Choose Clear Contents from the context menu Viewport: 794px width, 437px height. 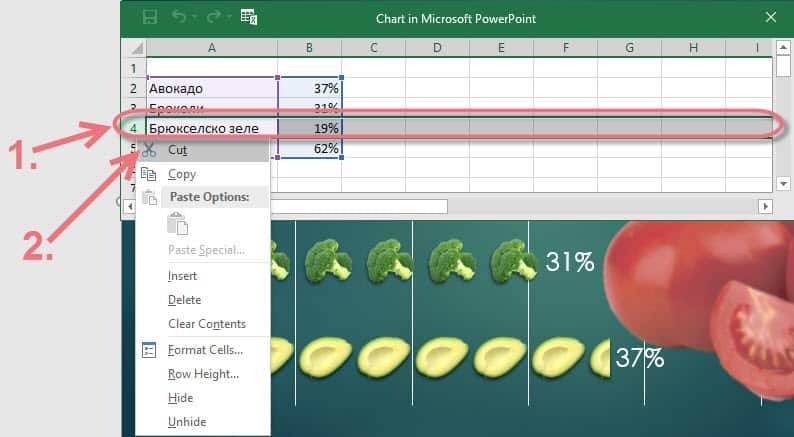pyautogui.click(x=203, y=324)
